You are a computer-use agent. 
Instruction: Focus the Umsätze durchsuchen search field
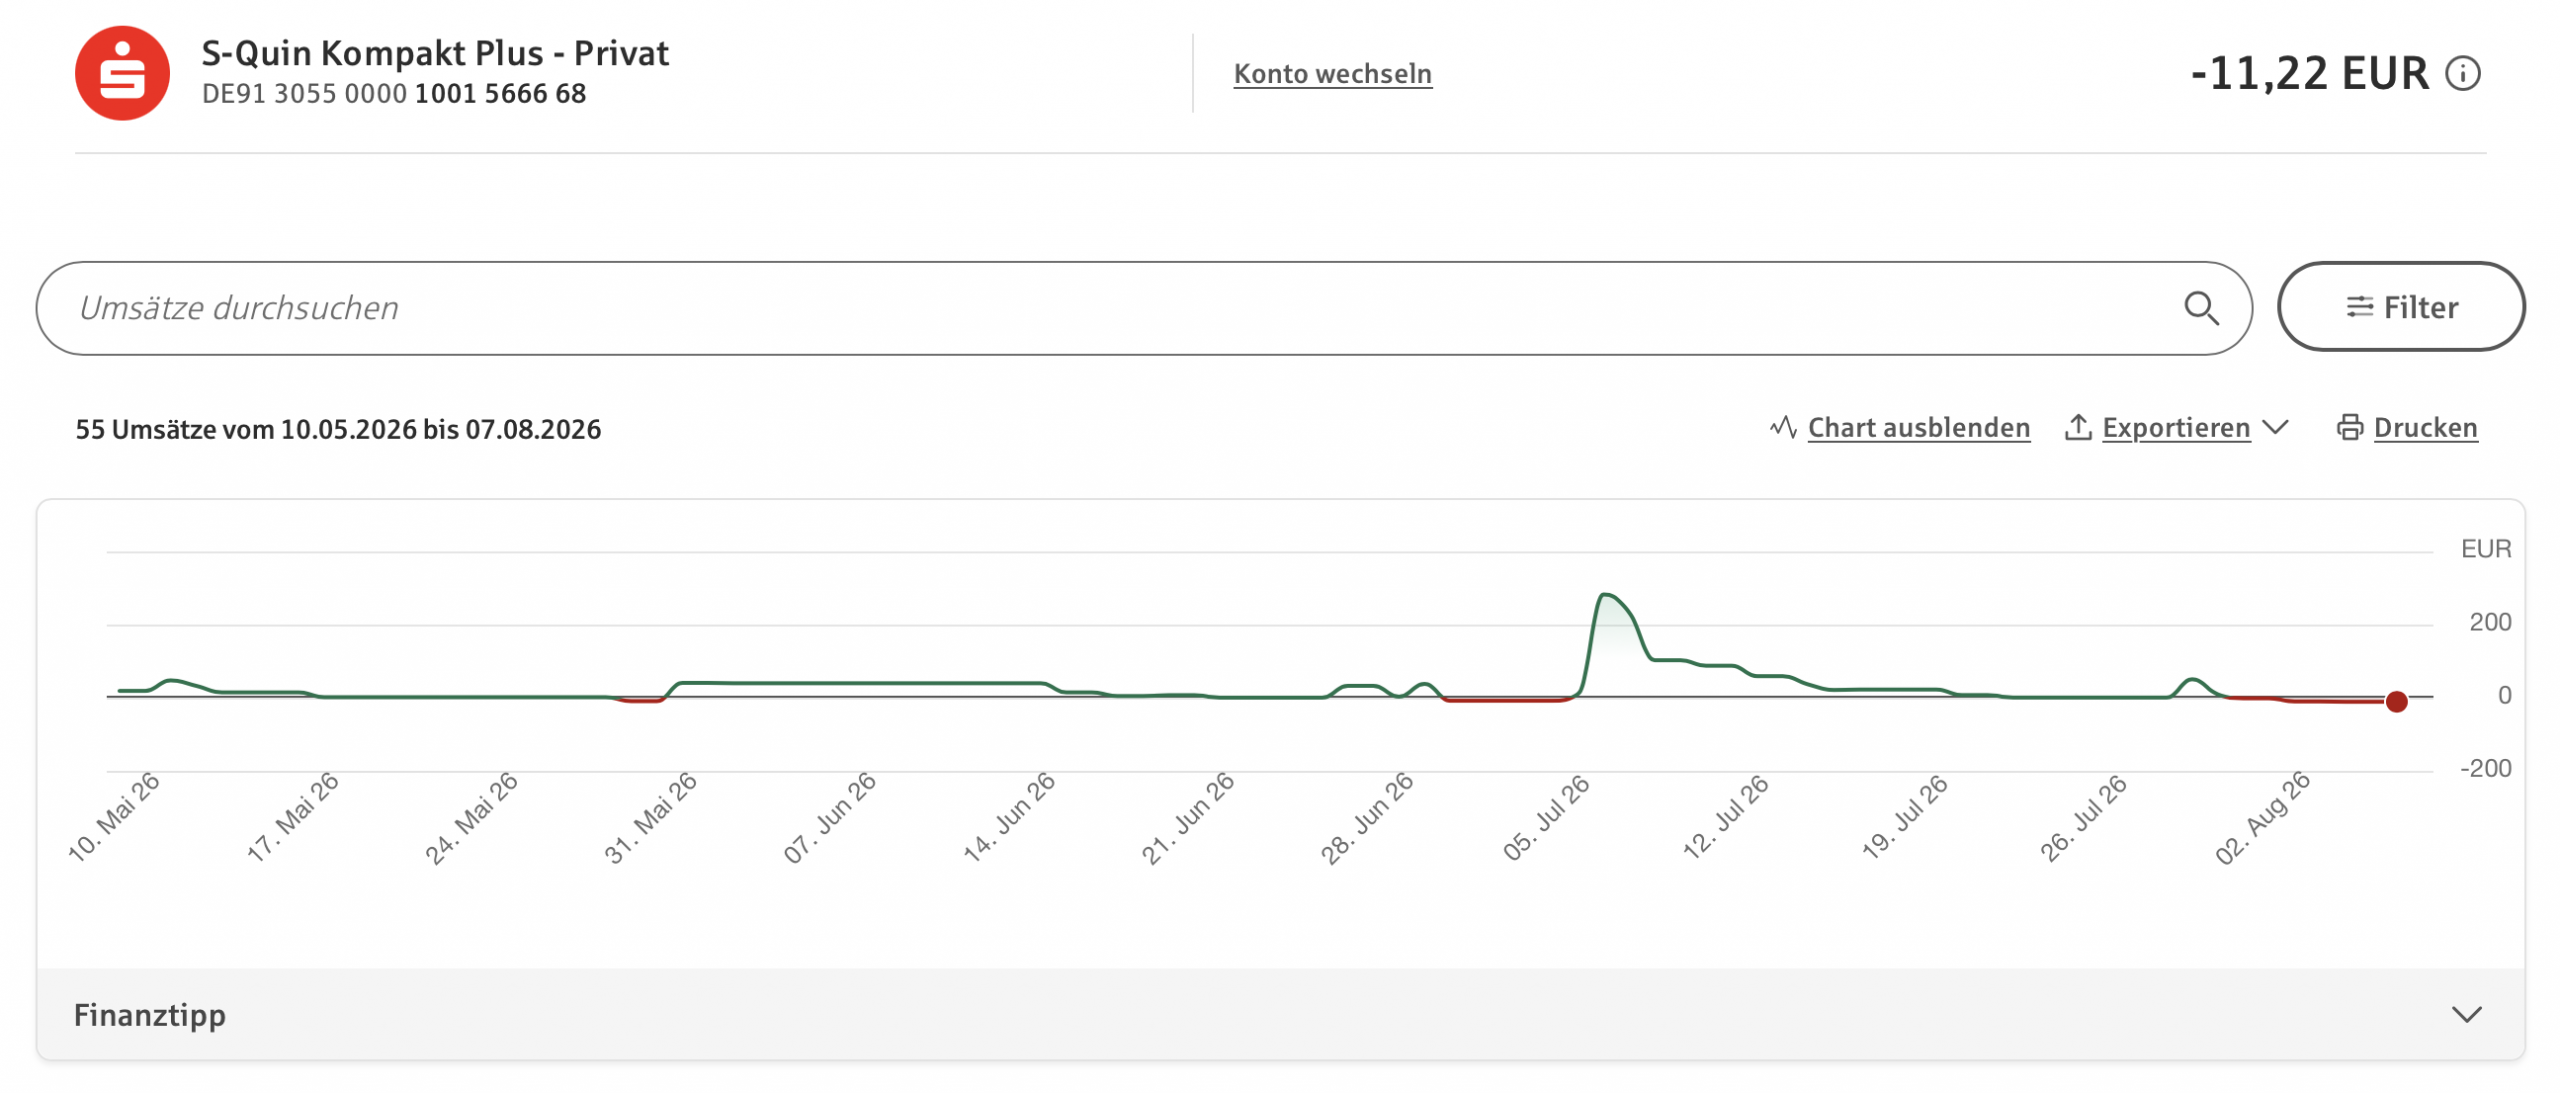click(1143, 308)
